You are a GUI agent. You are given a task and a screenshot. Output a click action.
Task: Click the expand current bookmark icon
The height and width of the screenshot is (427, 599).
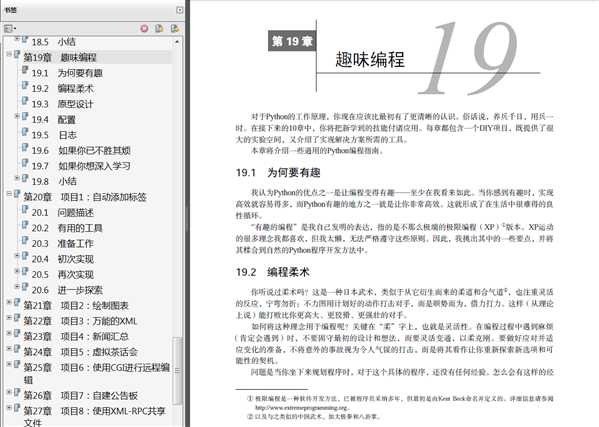(175, 28)
